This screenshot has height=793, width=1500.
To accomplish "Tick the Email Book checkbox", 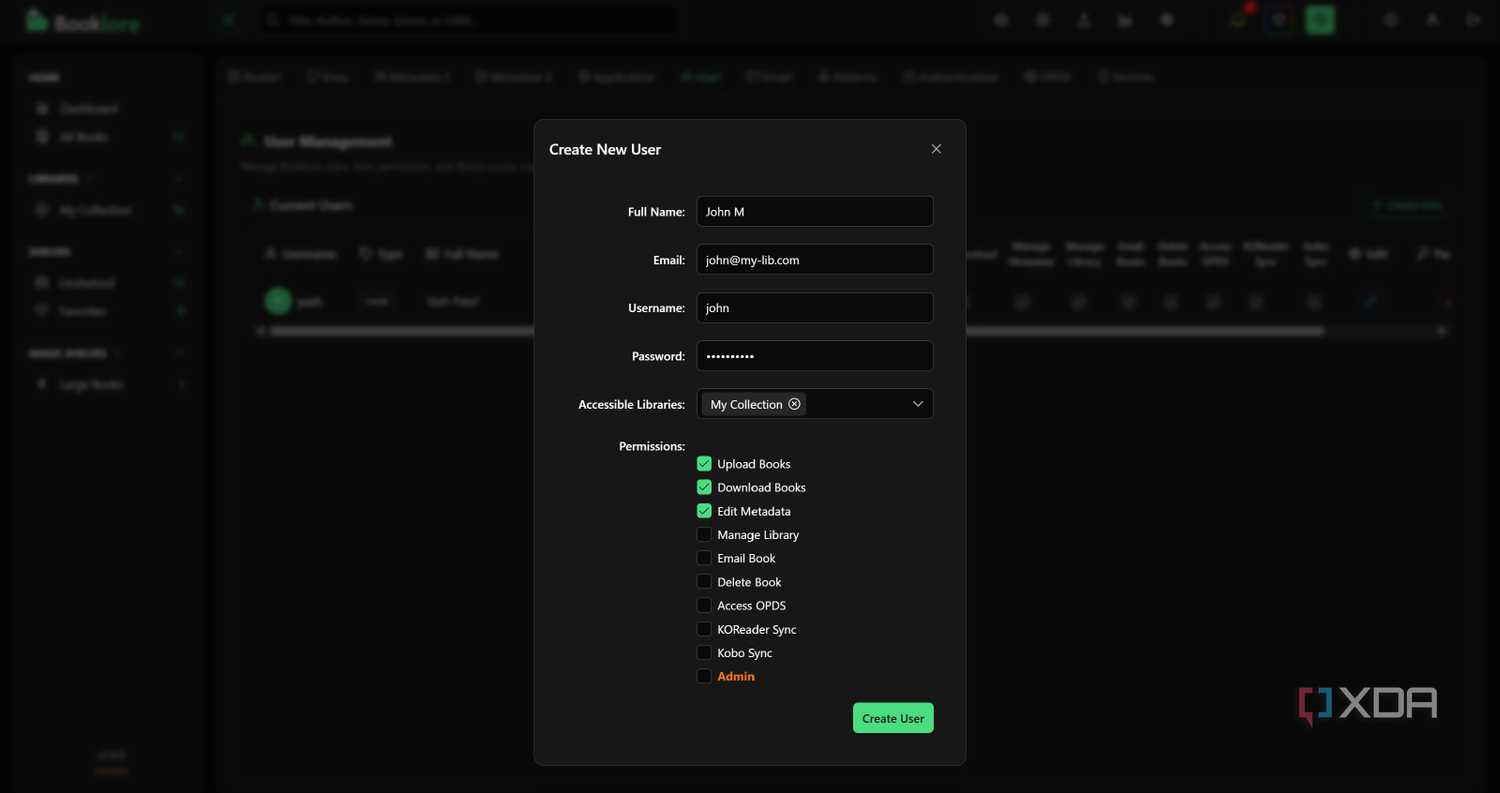I will point(704,558).
